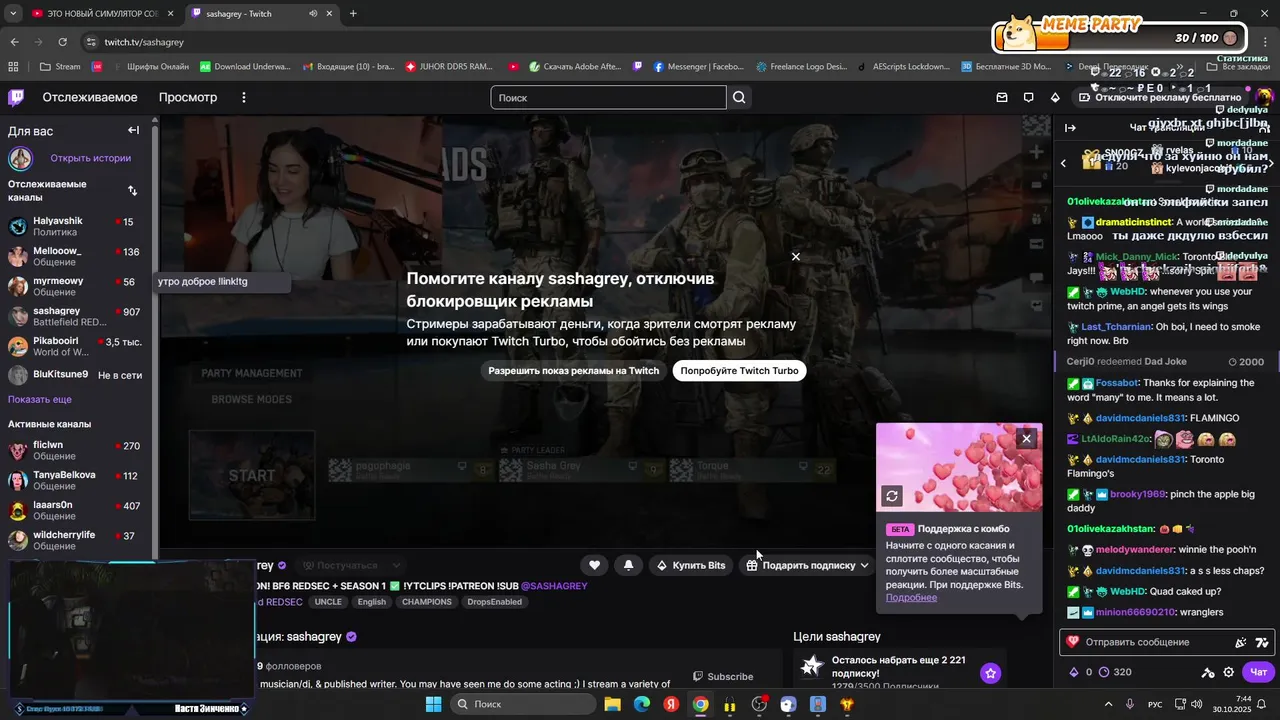Open the Bits icon inside message field
This screenshot has width=1280, height=720.
[1241, 642]
